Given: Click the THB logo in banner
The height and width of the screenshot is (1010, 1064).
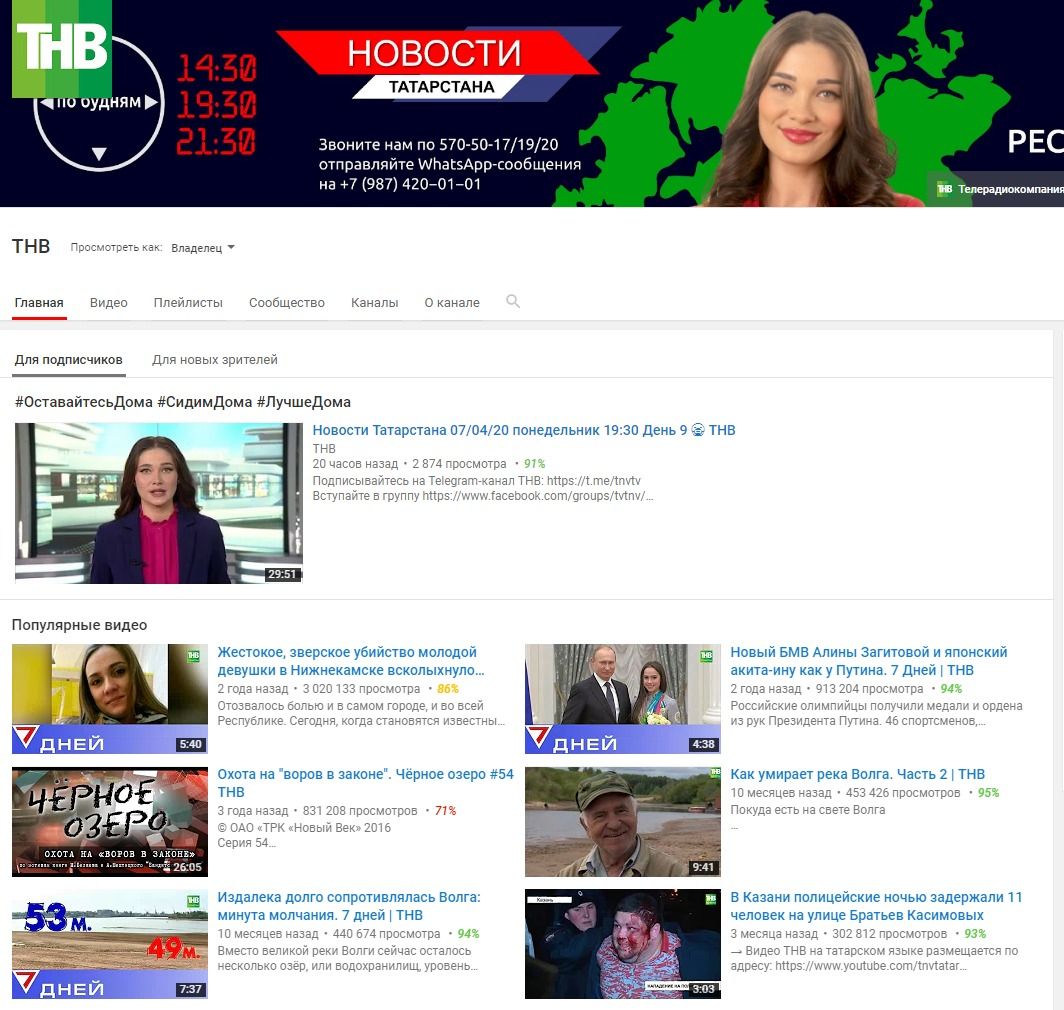Looking at the screenshot, I should 62,48.
